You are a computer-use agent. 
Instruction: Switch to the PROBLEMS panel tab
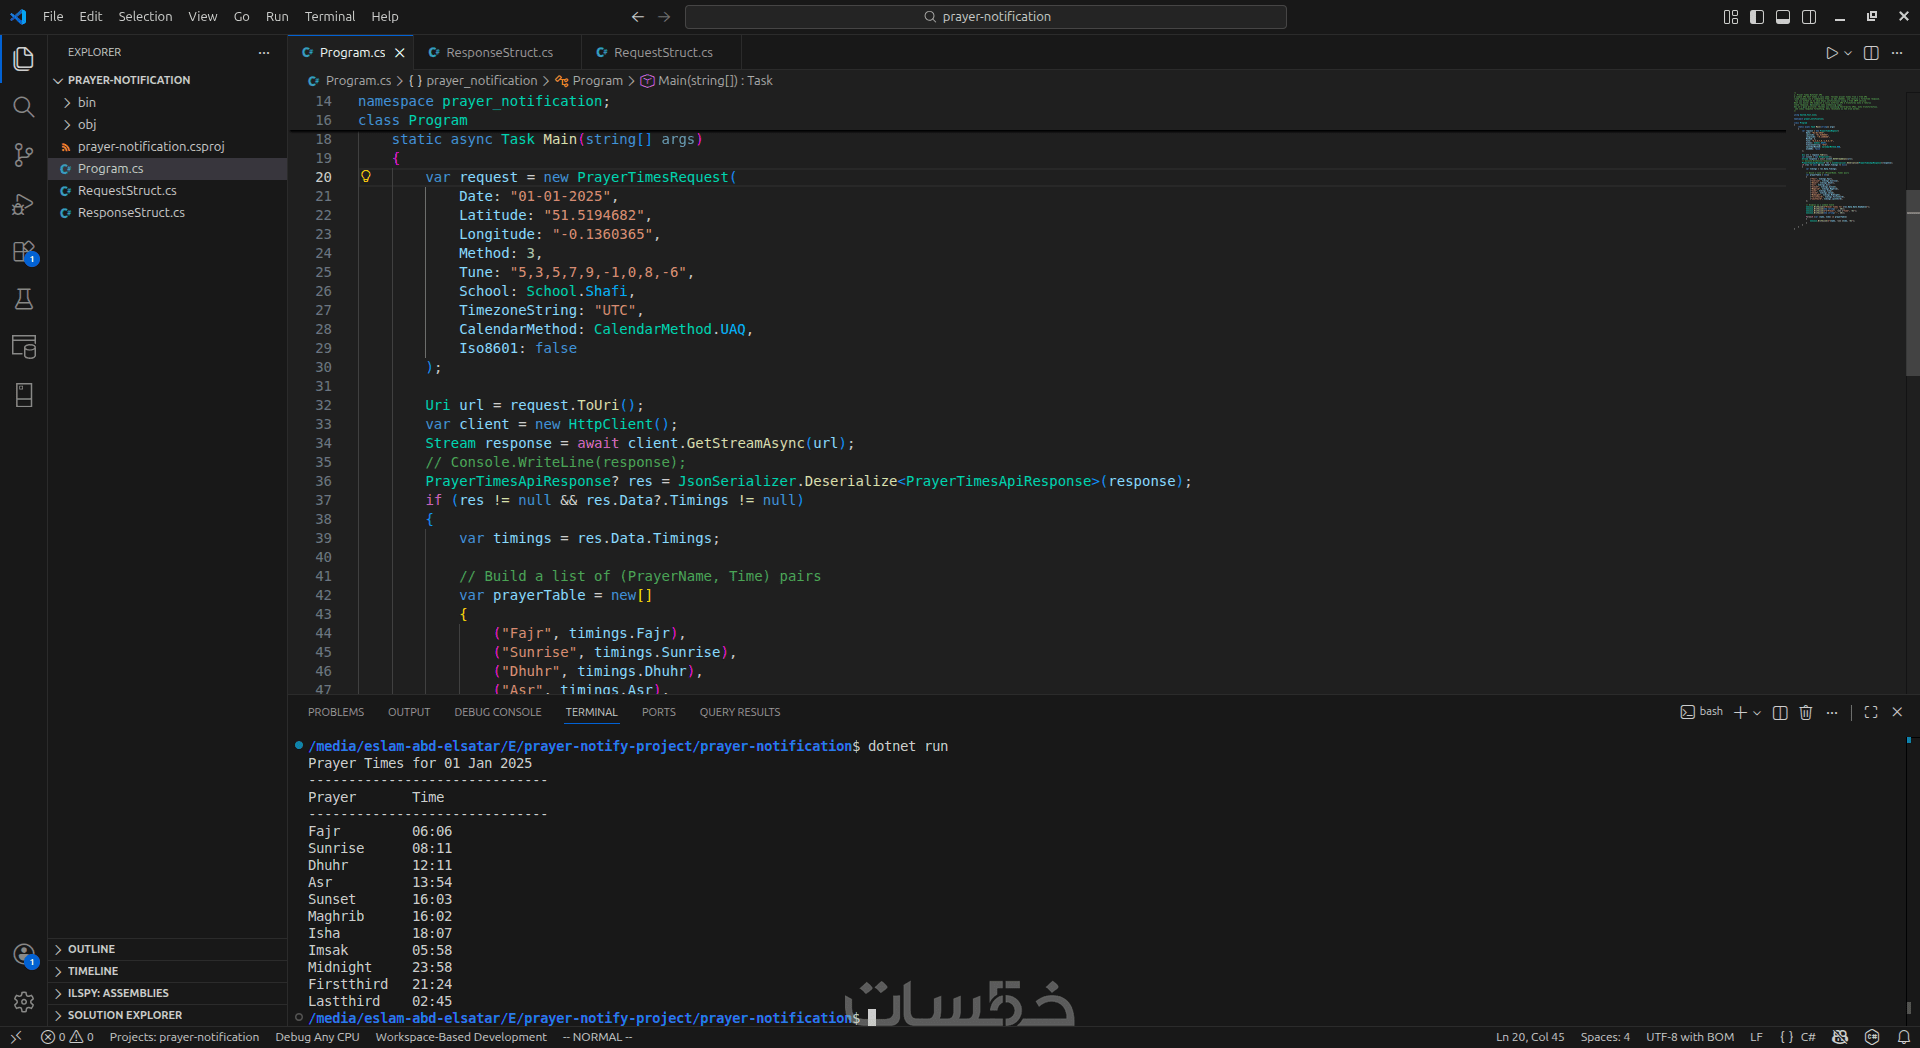pos(336,712)
